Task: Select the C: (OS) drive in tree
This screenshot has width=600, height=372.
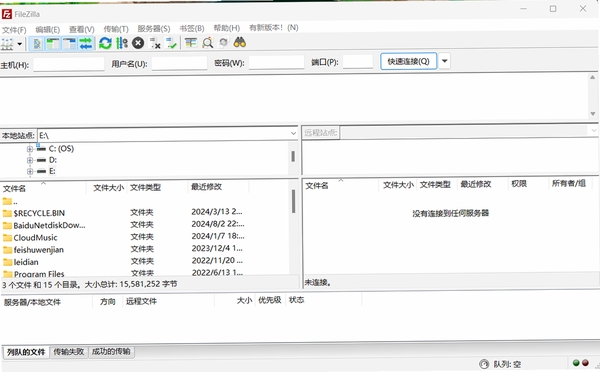Action: point(61,148)
